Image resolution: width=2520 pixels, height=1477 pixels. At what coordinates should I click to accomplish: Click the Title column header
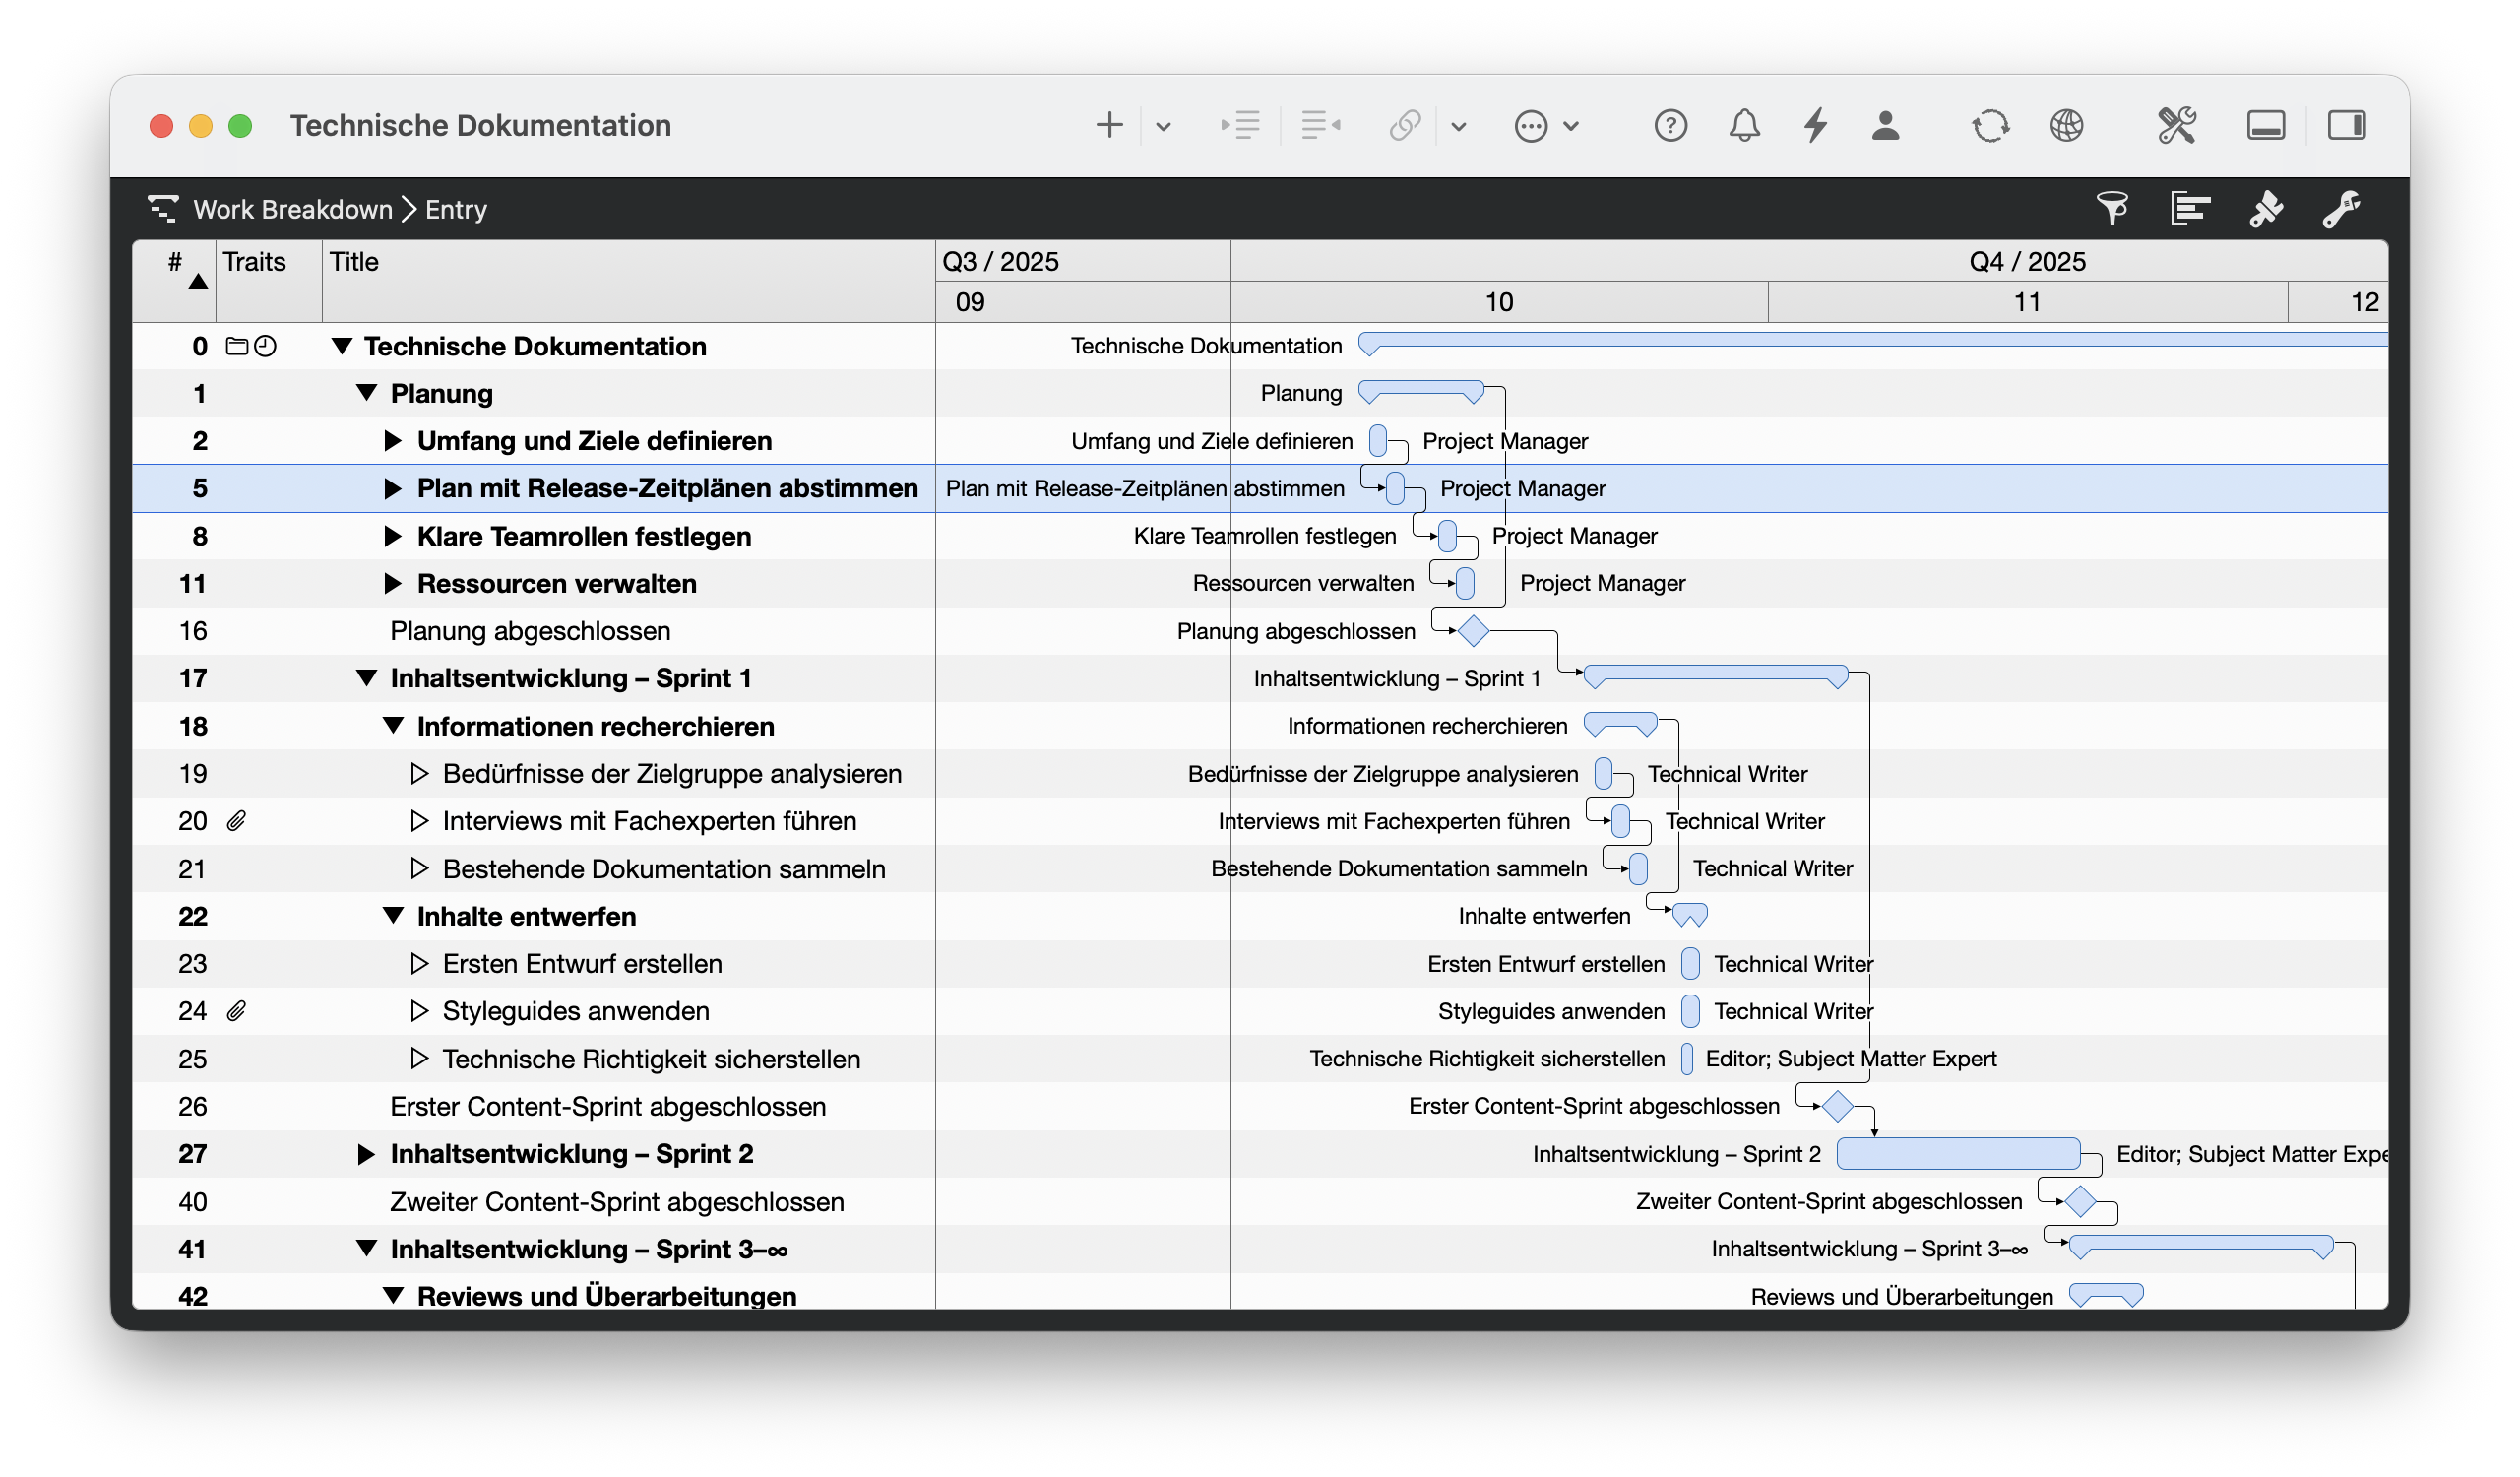[354, 262]
